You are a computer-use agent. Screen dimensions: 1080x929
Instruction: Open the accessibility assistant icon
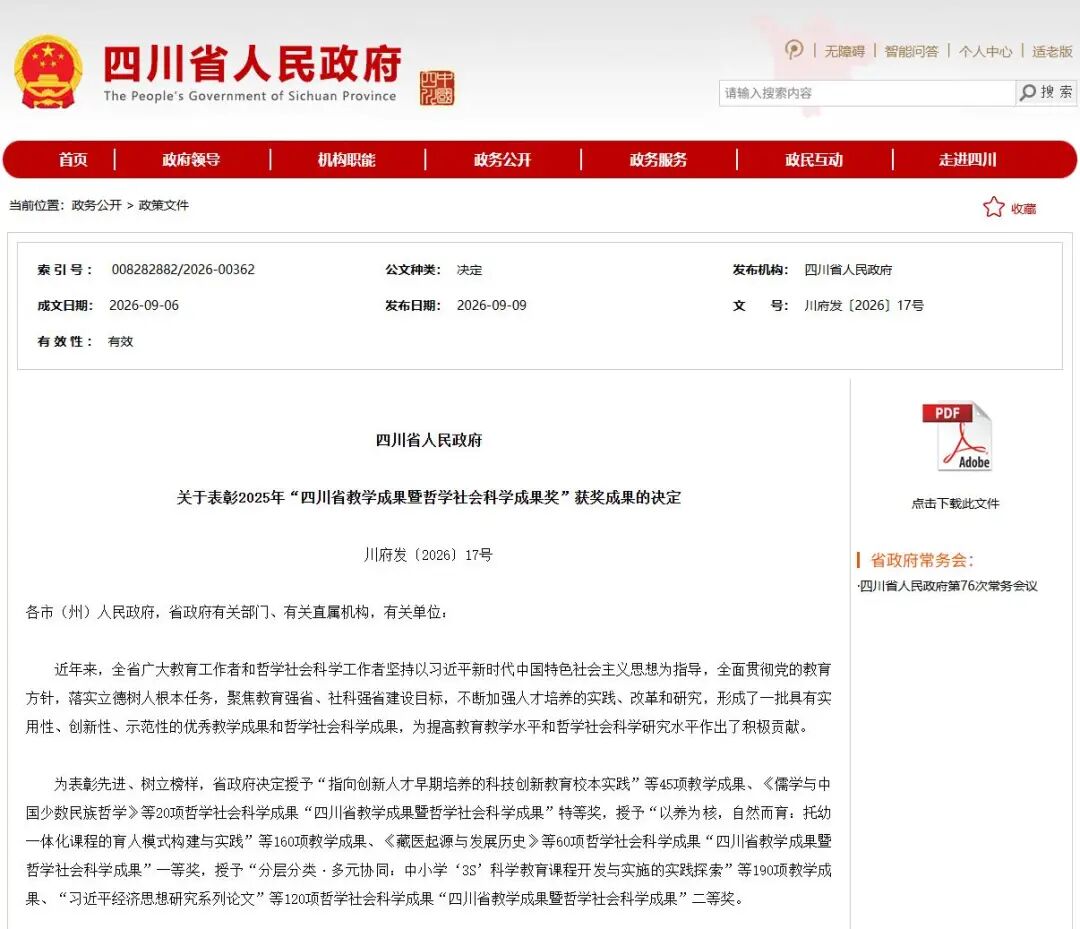click(x=794, y=50)
